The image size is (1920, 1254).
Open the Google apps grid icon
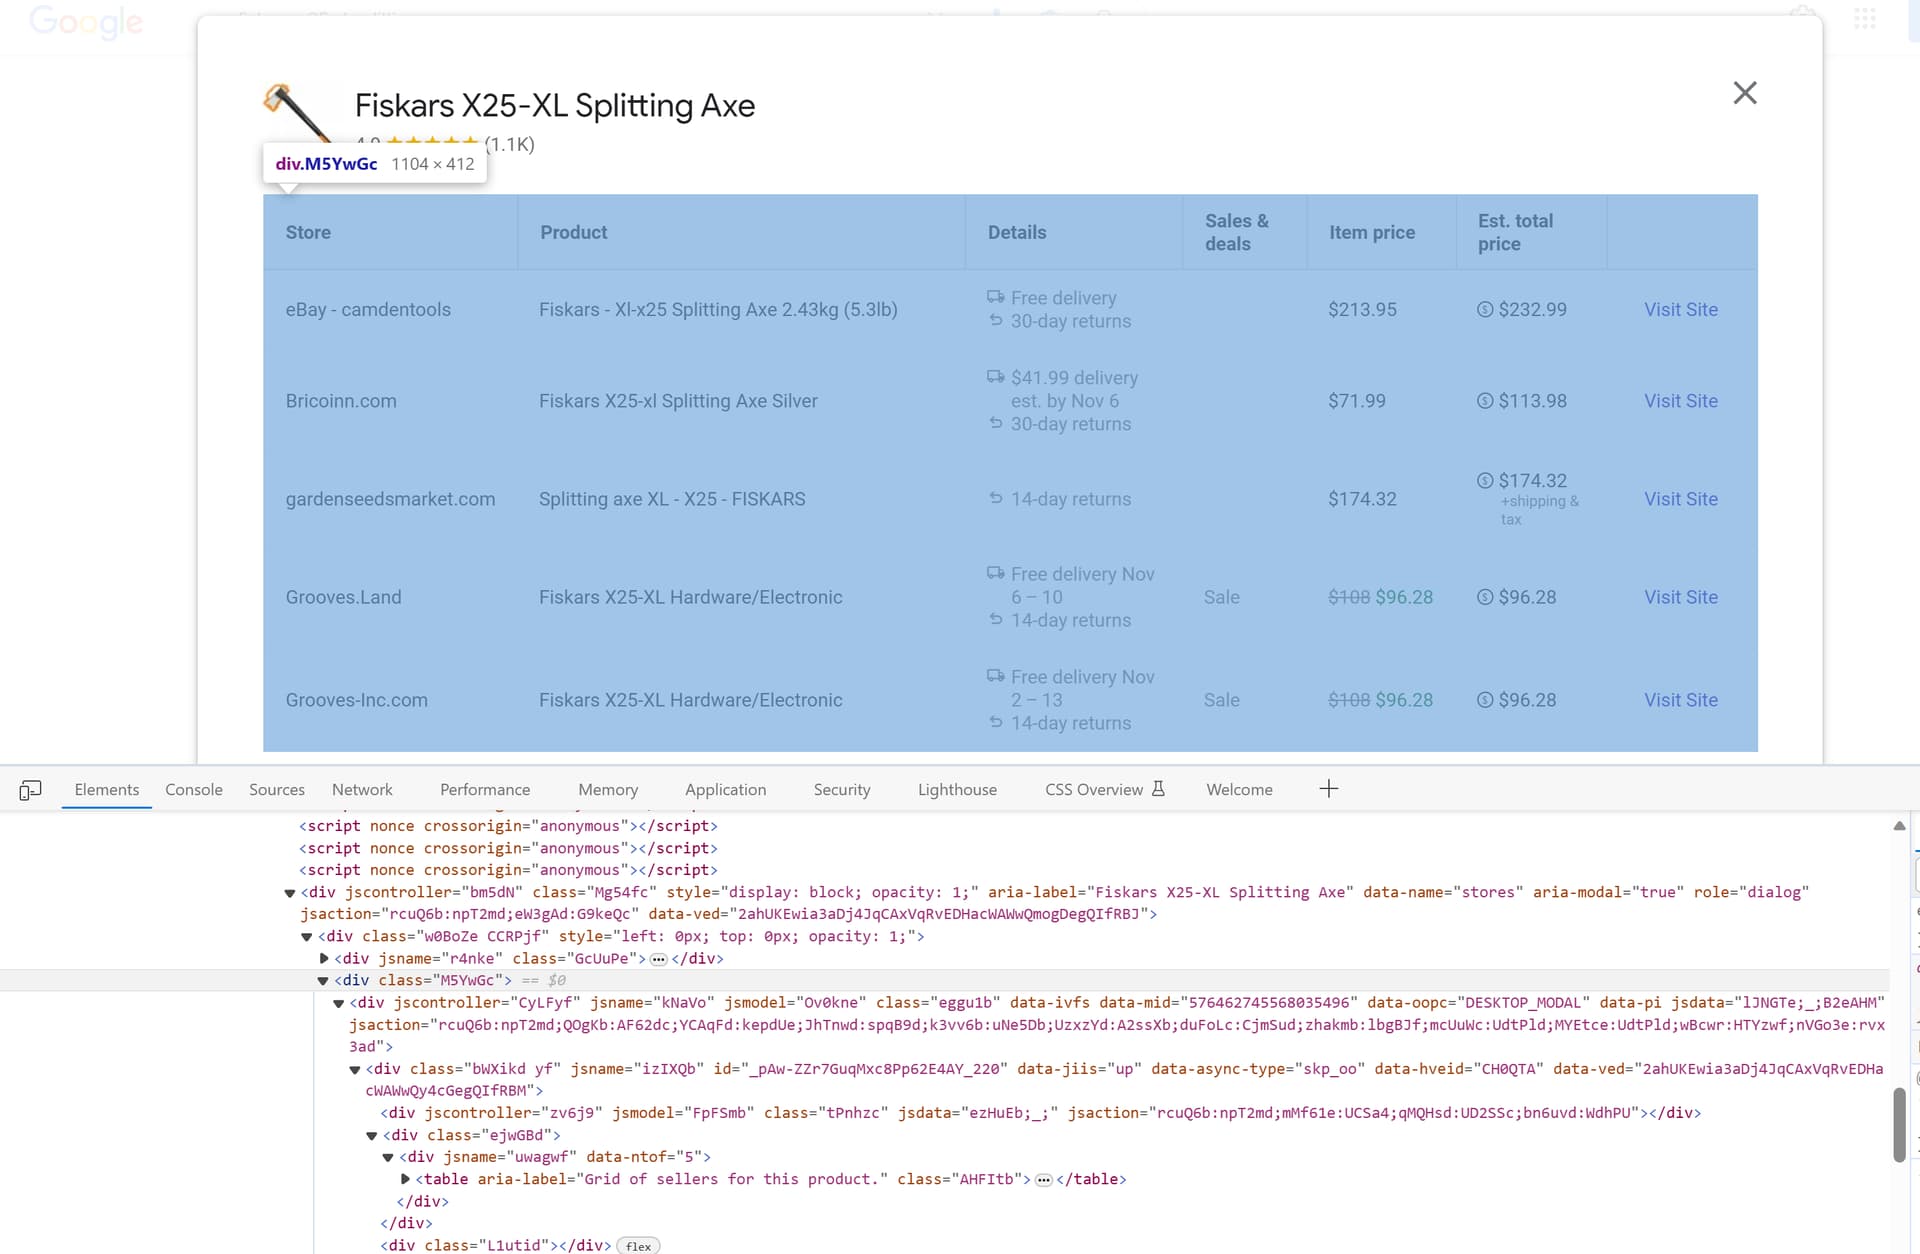1864,19
